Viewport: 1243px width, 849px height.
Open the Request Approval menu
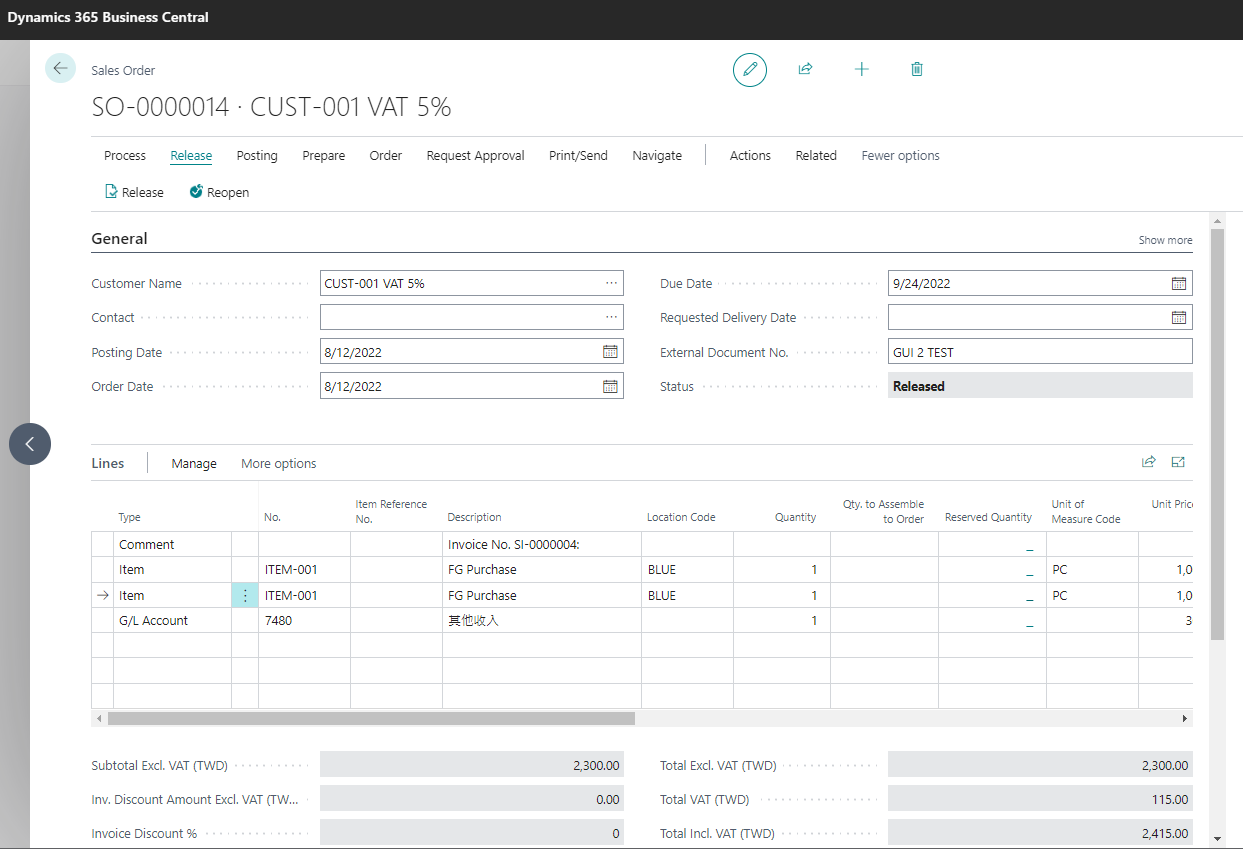(x=476, y=155)
